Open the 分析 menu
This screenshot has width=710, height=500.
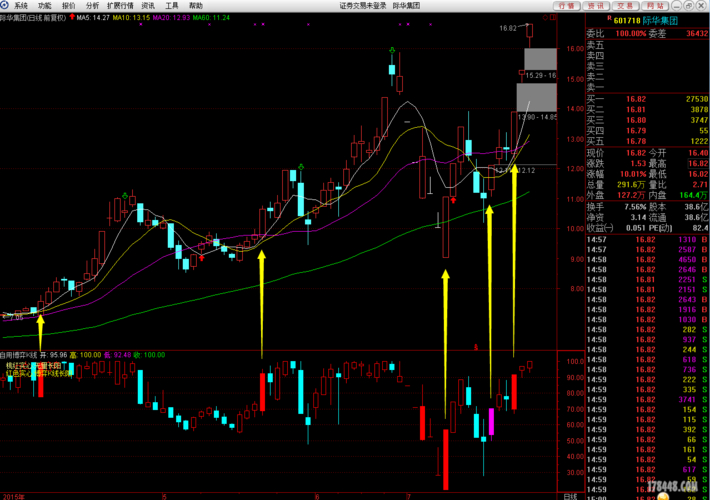[x=92, y=5]
